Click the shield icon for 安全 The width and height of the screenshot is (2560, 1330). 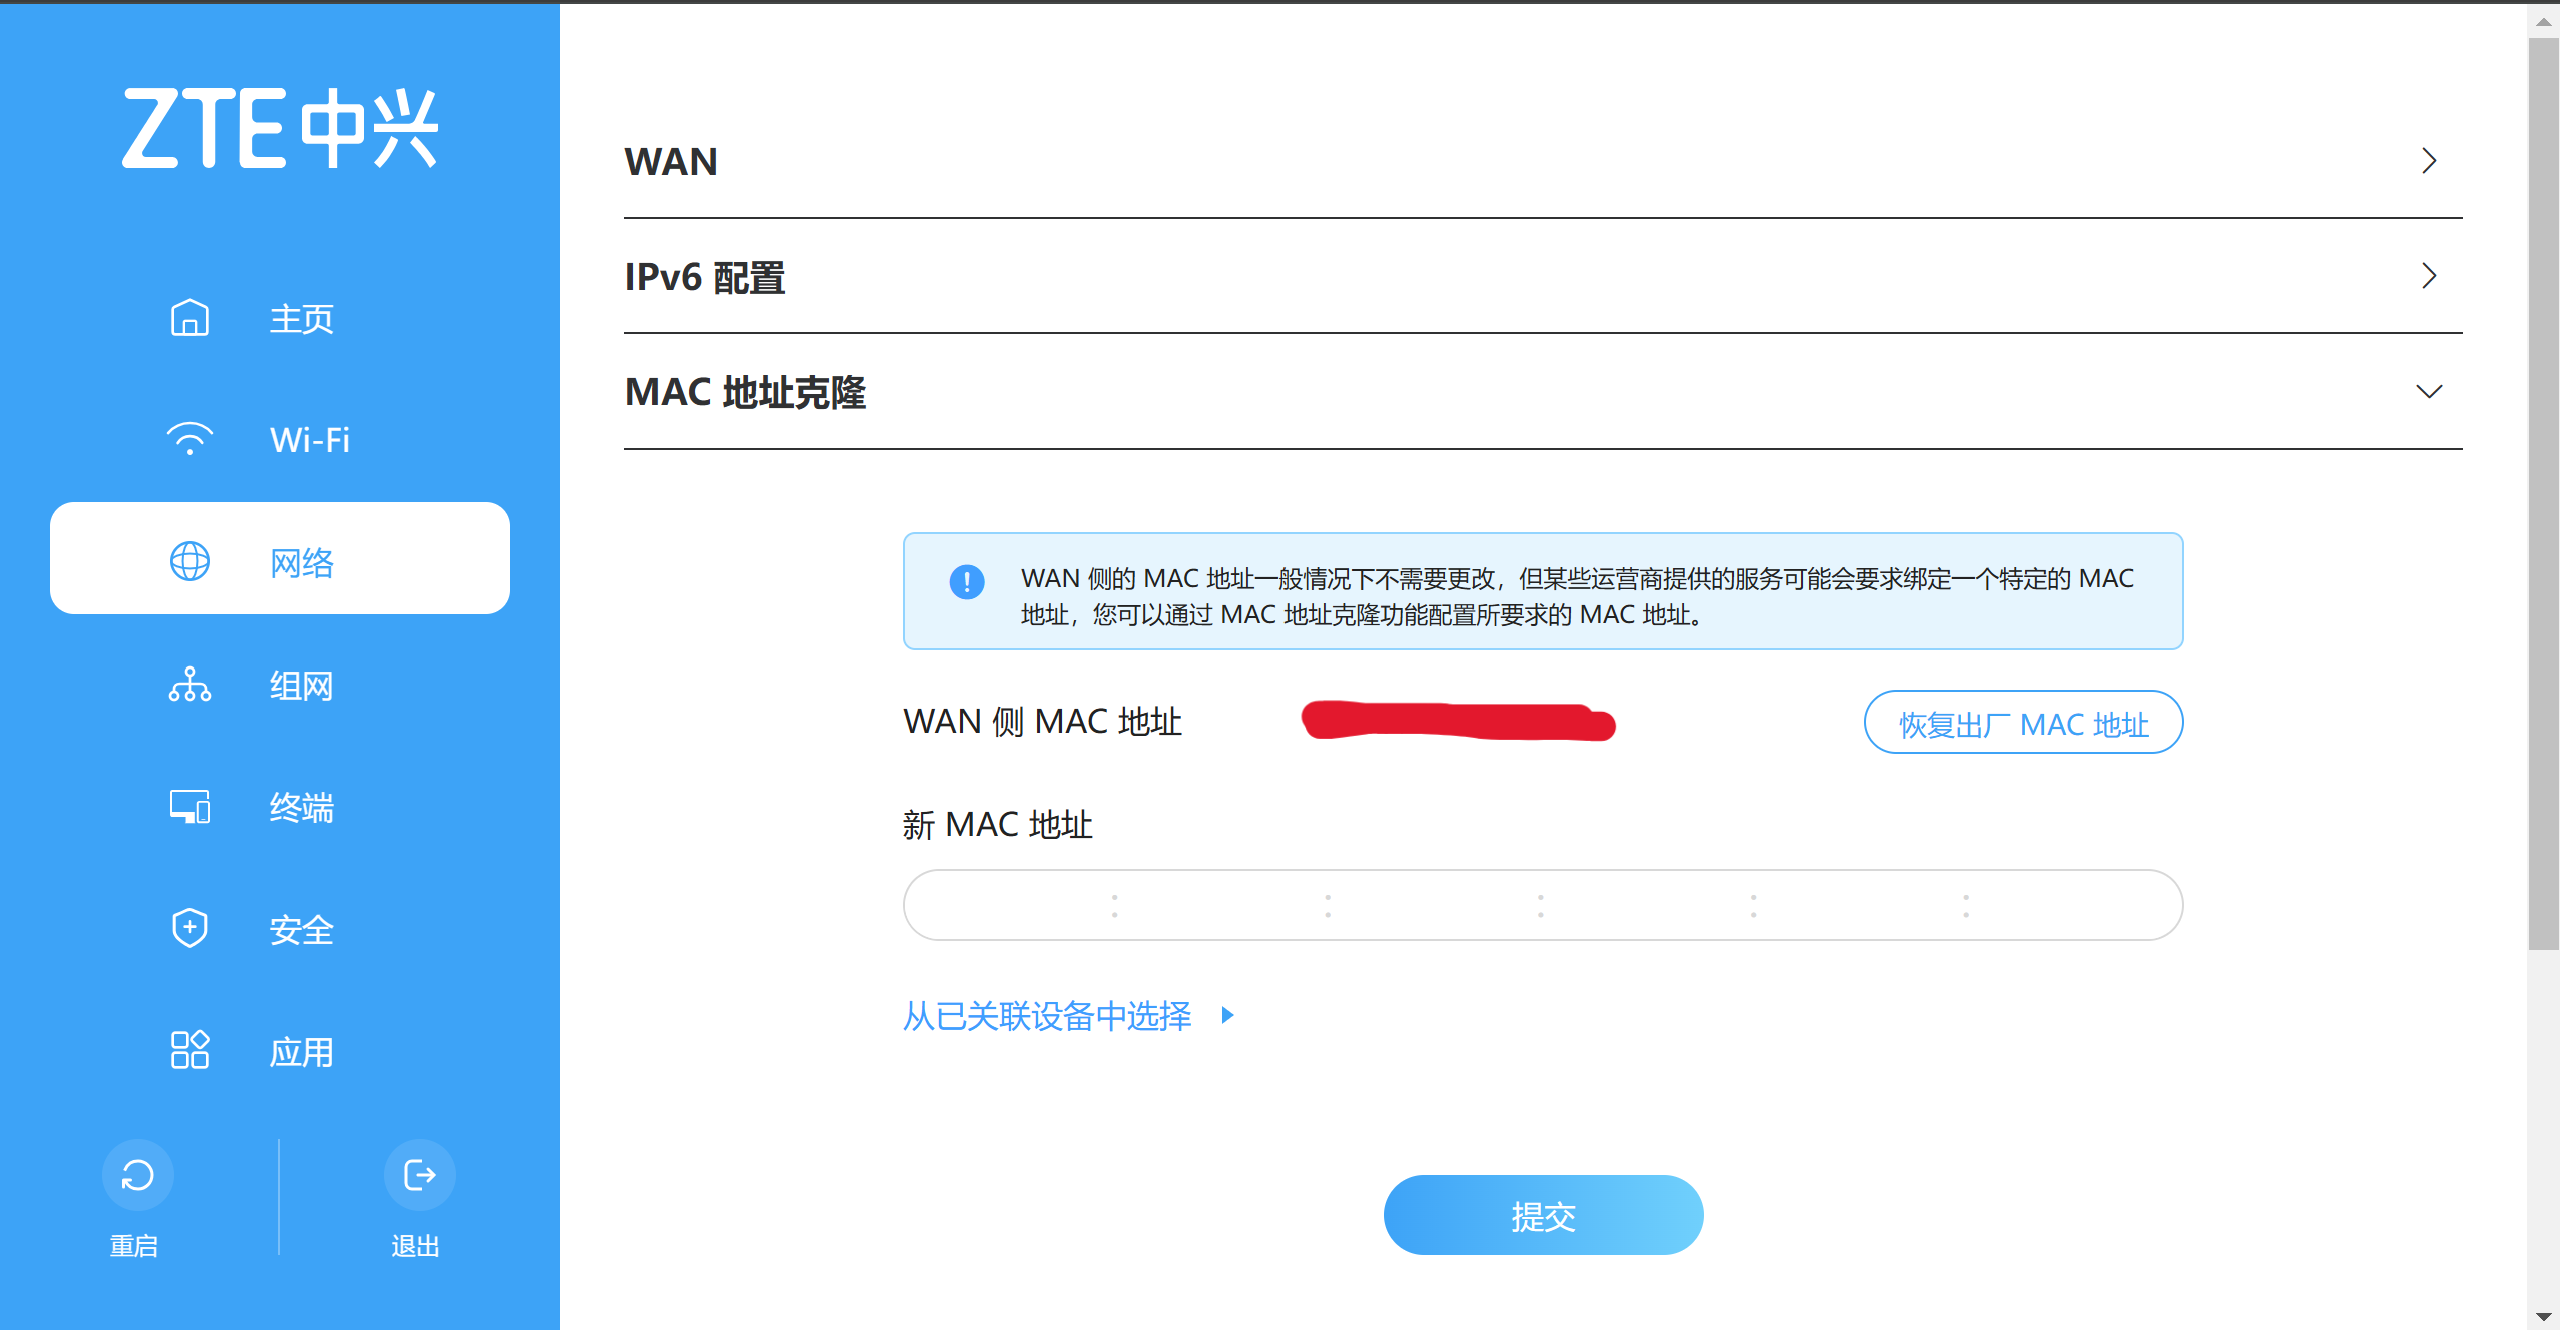point(189,928)
